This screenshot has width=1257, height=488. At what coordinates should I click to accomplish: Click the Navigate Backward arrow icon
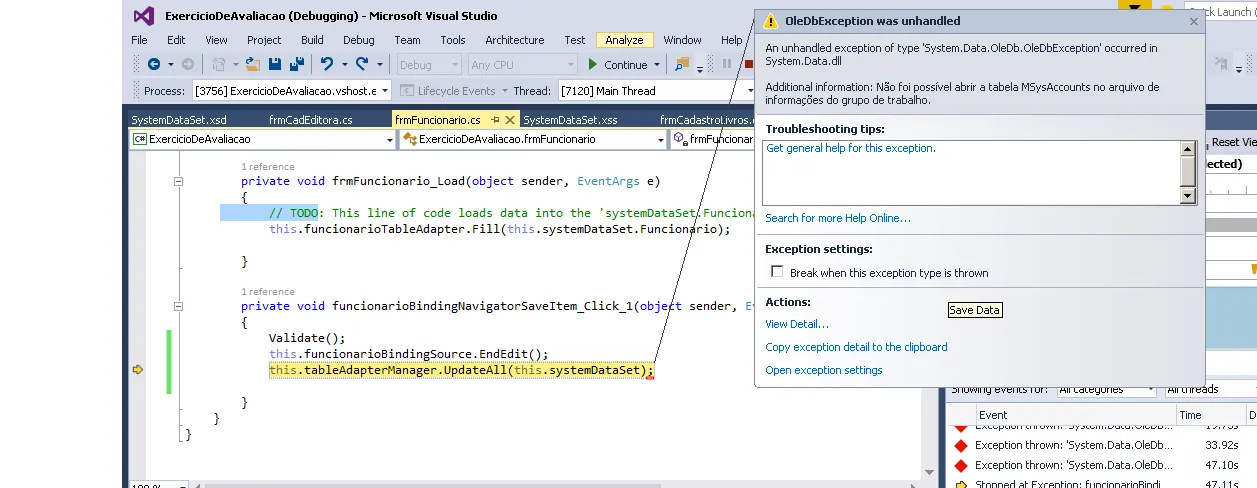(154, 65)
